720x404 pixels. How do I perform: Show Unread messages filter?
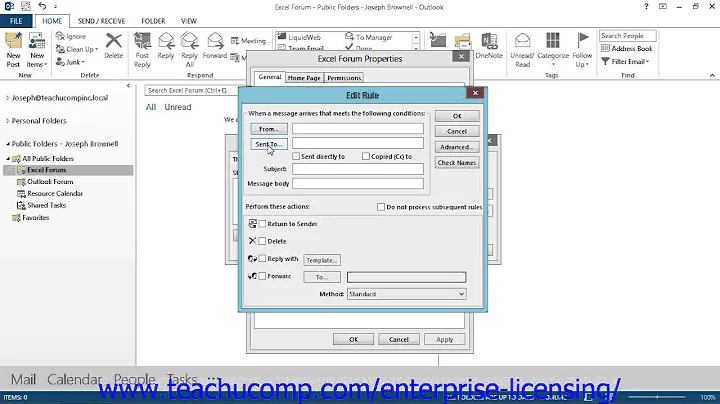[x=178, y=107]
